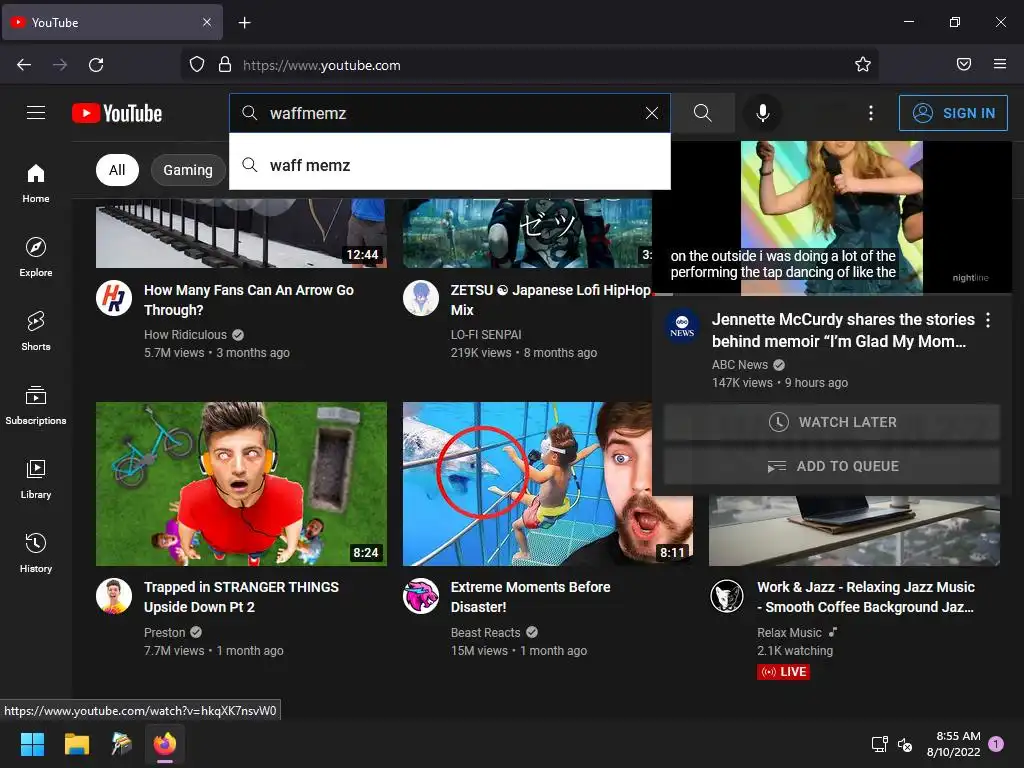Go to Home in the sidebar
This screenshot has height=768, width=1024.
(x=36, y=184)
